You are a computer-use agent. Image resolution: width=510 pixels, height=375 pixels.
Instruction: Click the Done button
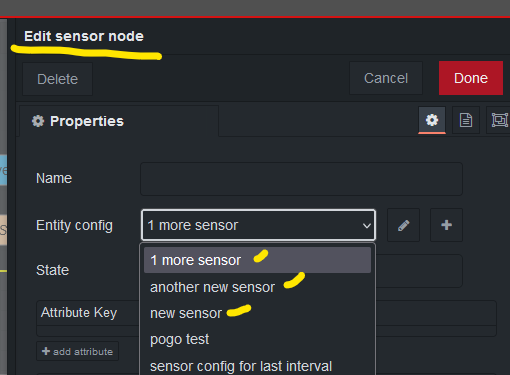(471, 78)
